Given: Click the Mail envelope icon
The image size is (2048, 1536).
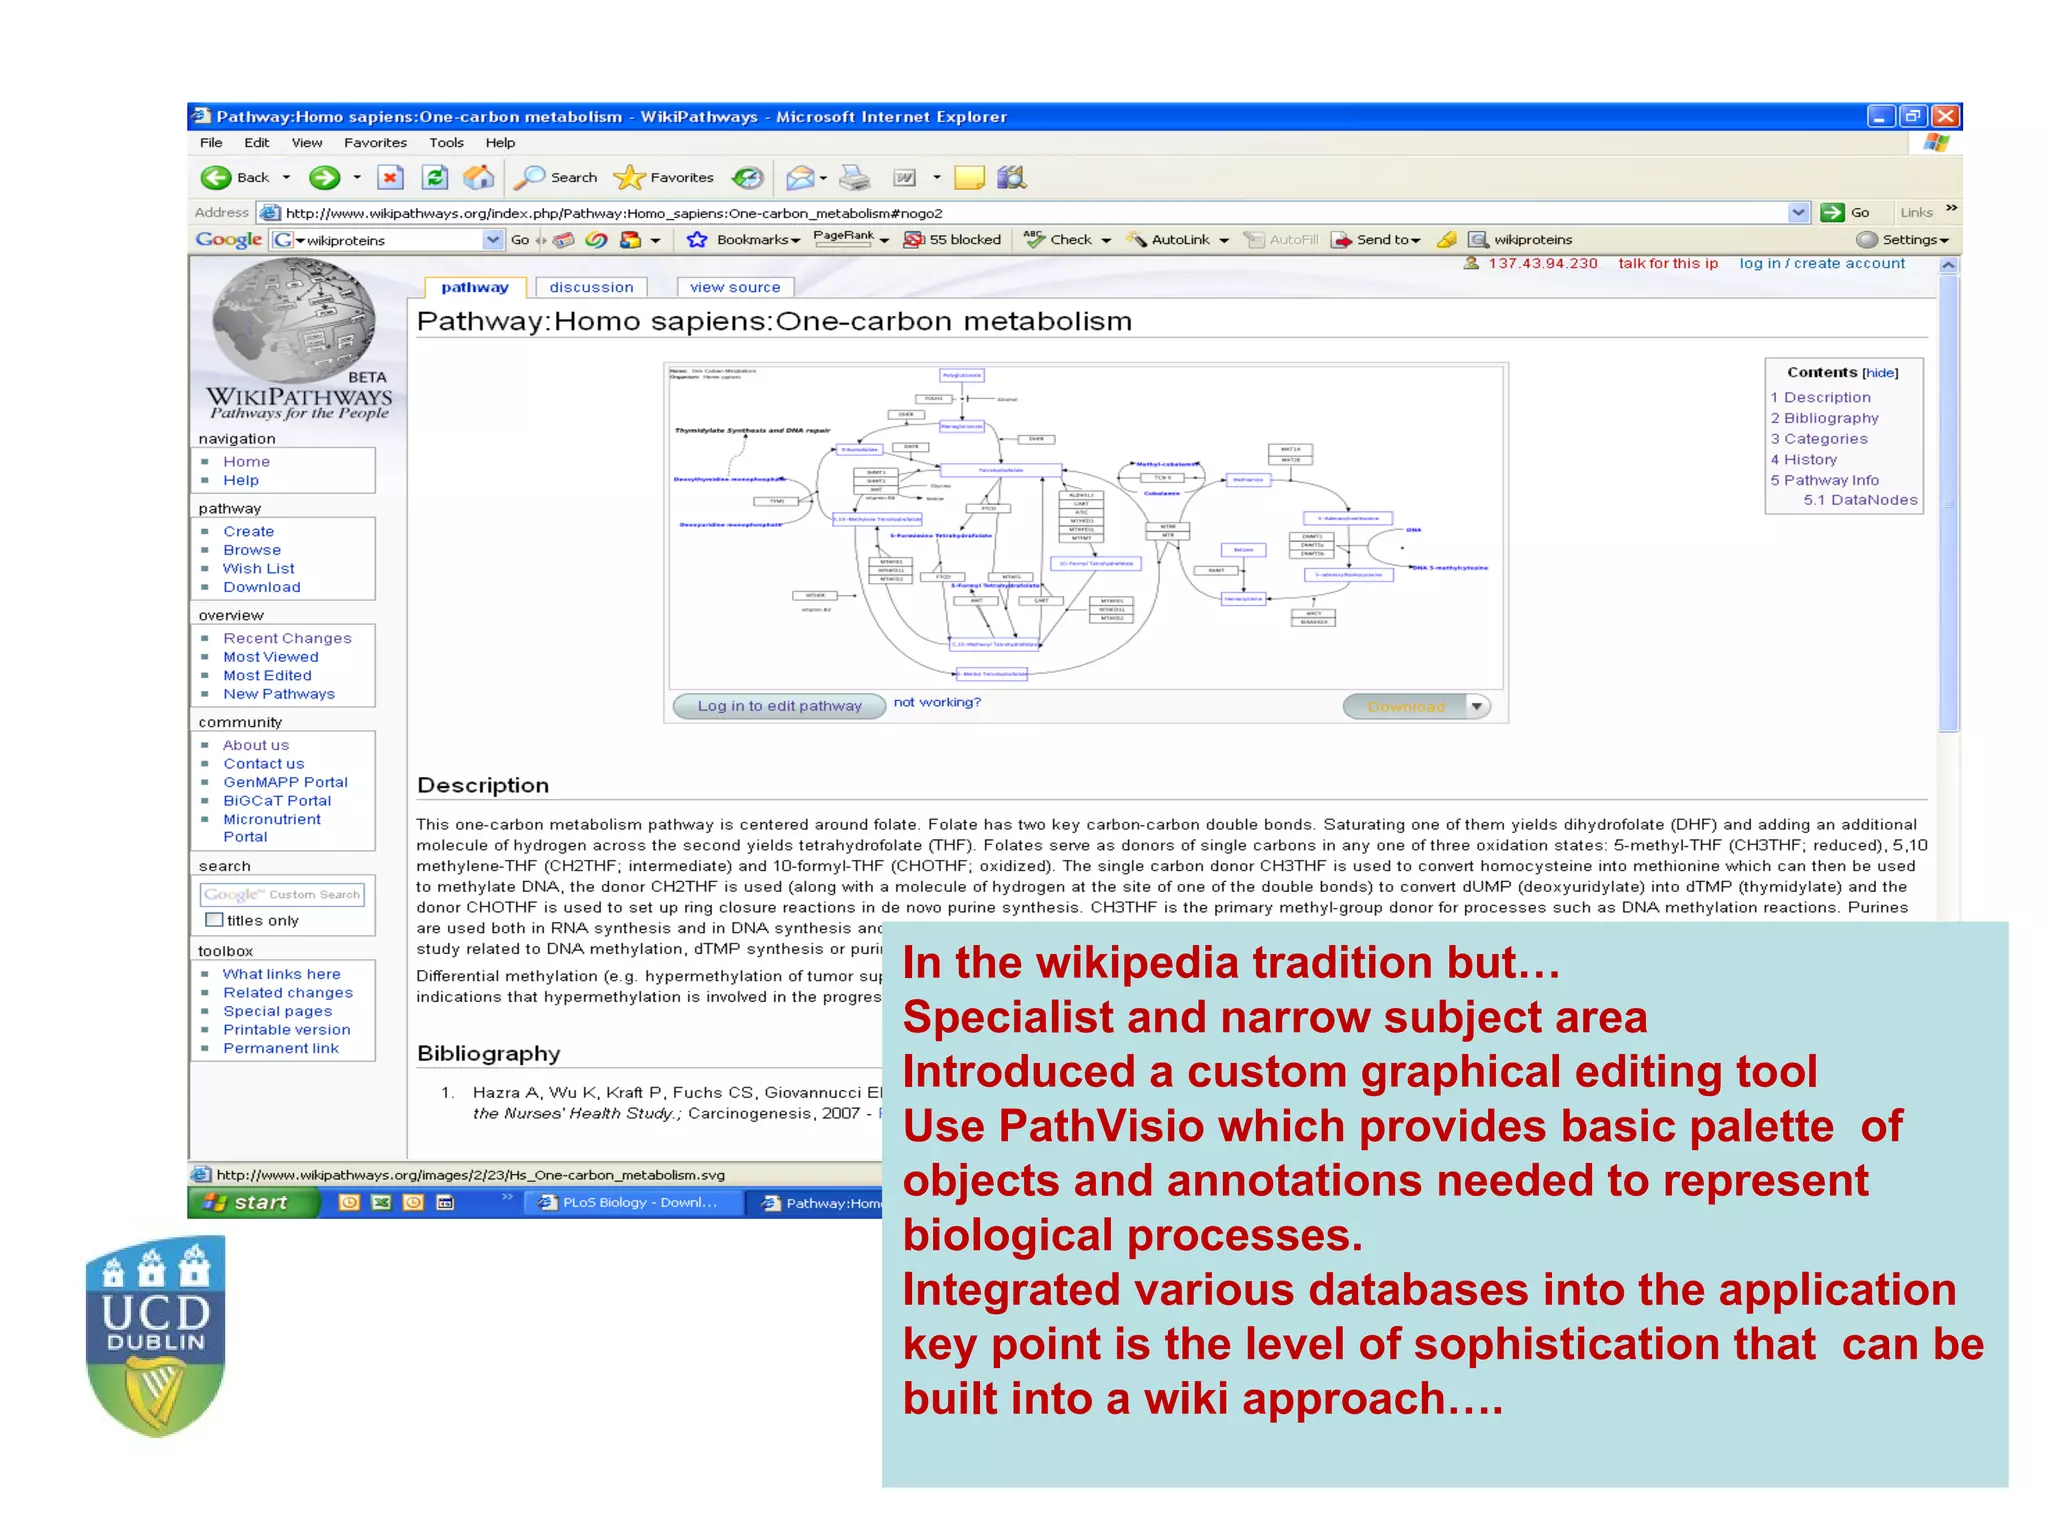Looking at the screenshot, I should click(x=800, y=178).
